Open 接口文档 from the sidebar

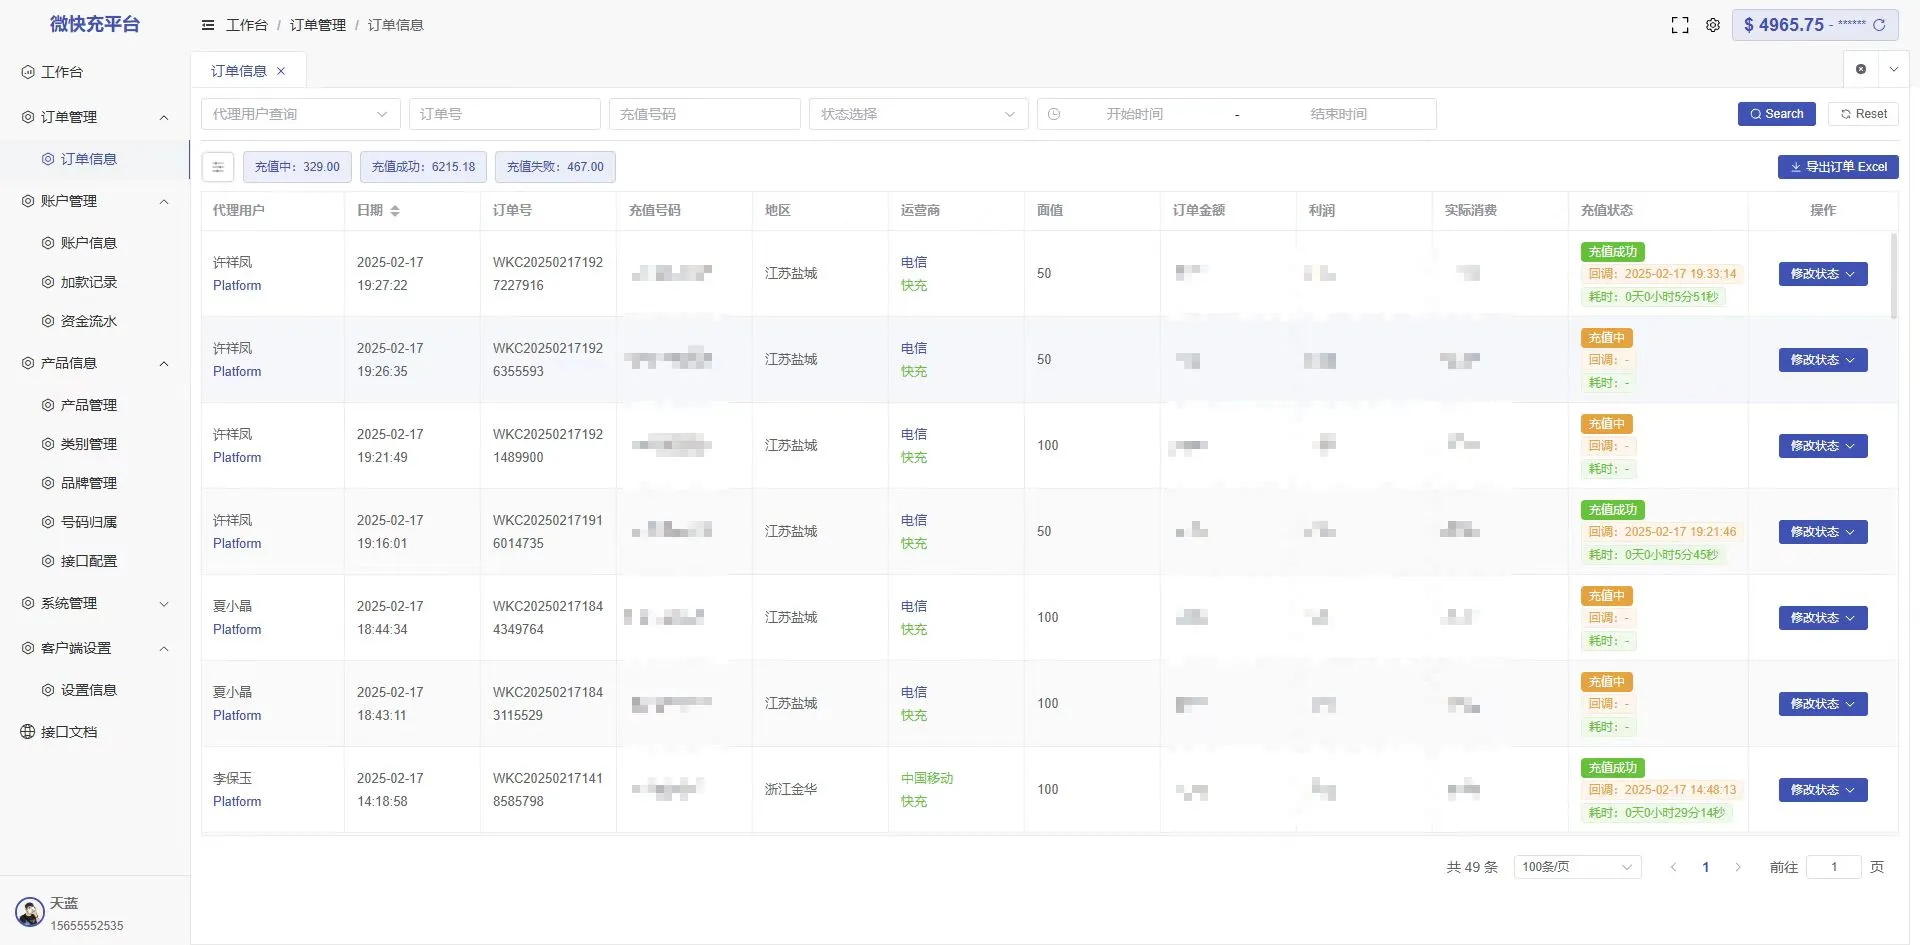(68, 732)
